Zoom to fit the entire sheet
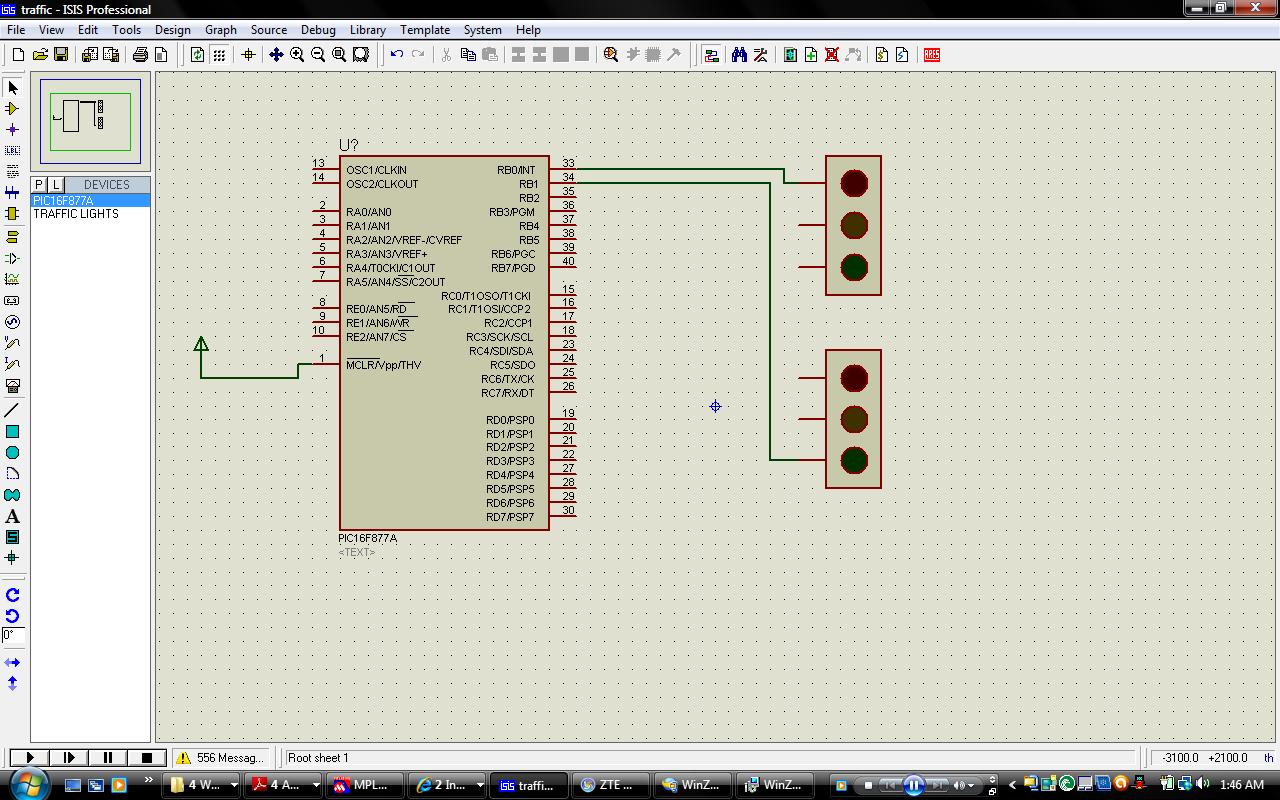The height and width of the screenshot is (800, 1280). pos(339,55)
